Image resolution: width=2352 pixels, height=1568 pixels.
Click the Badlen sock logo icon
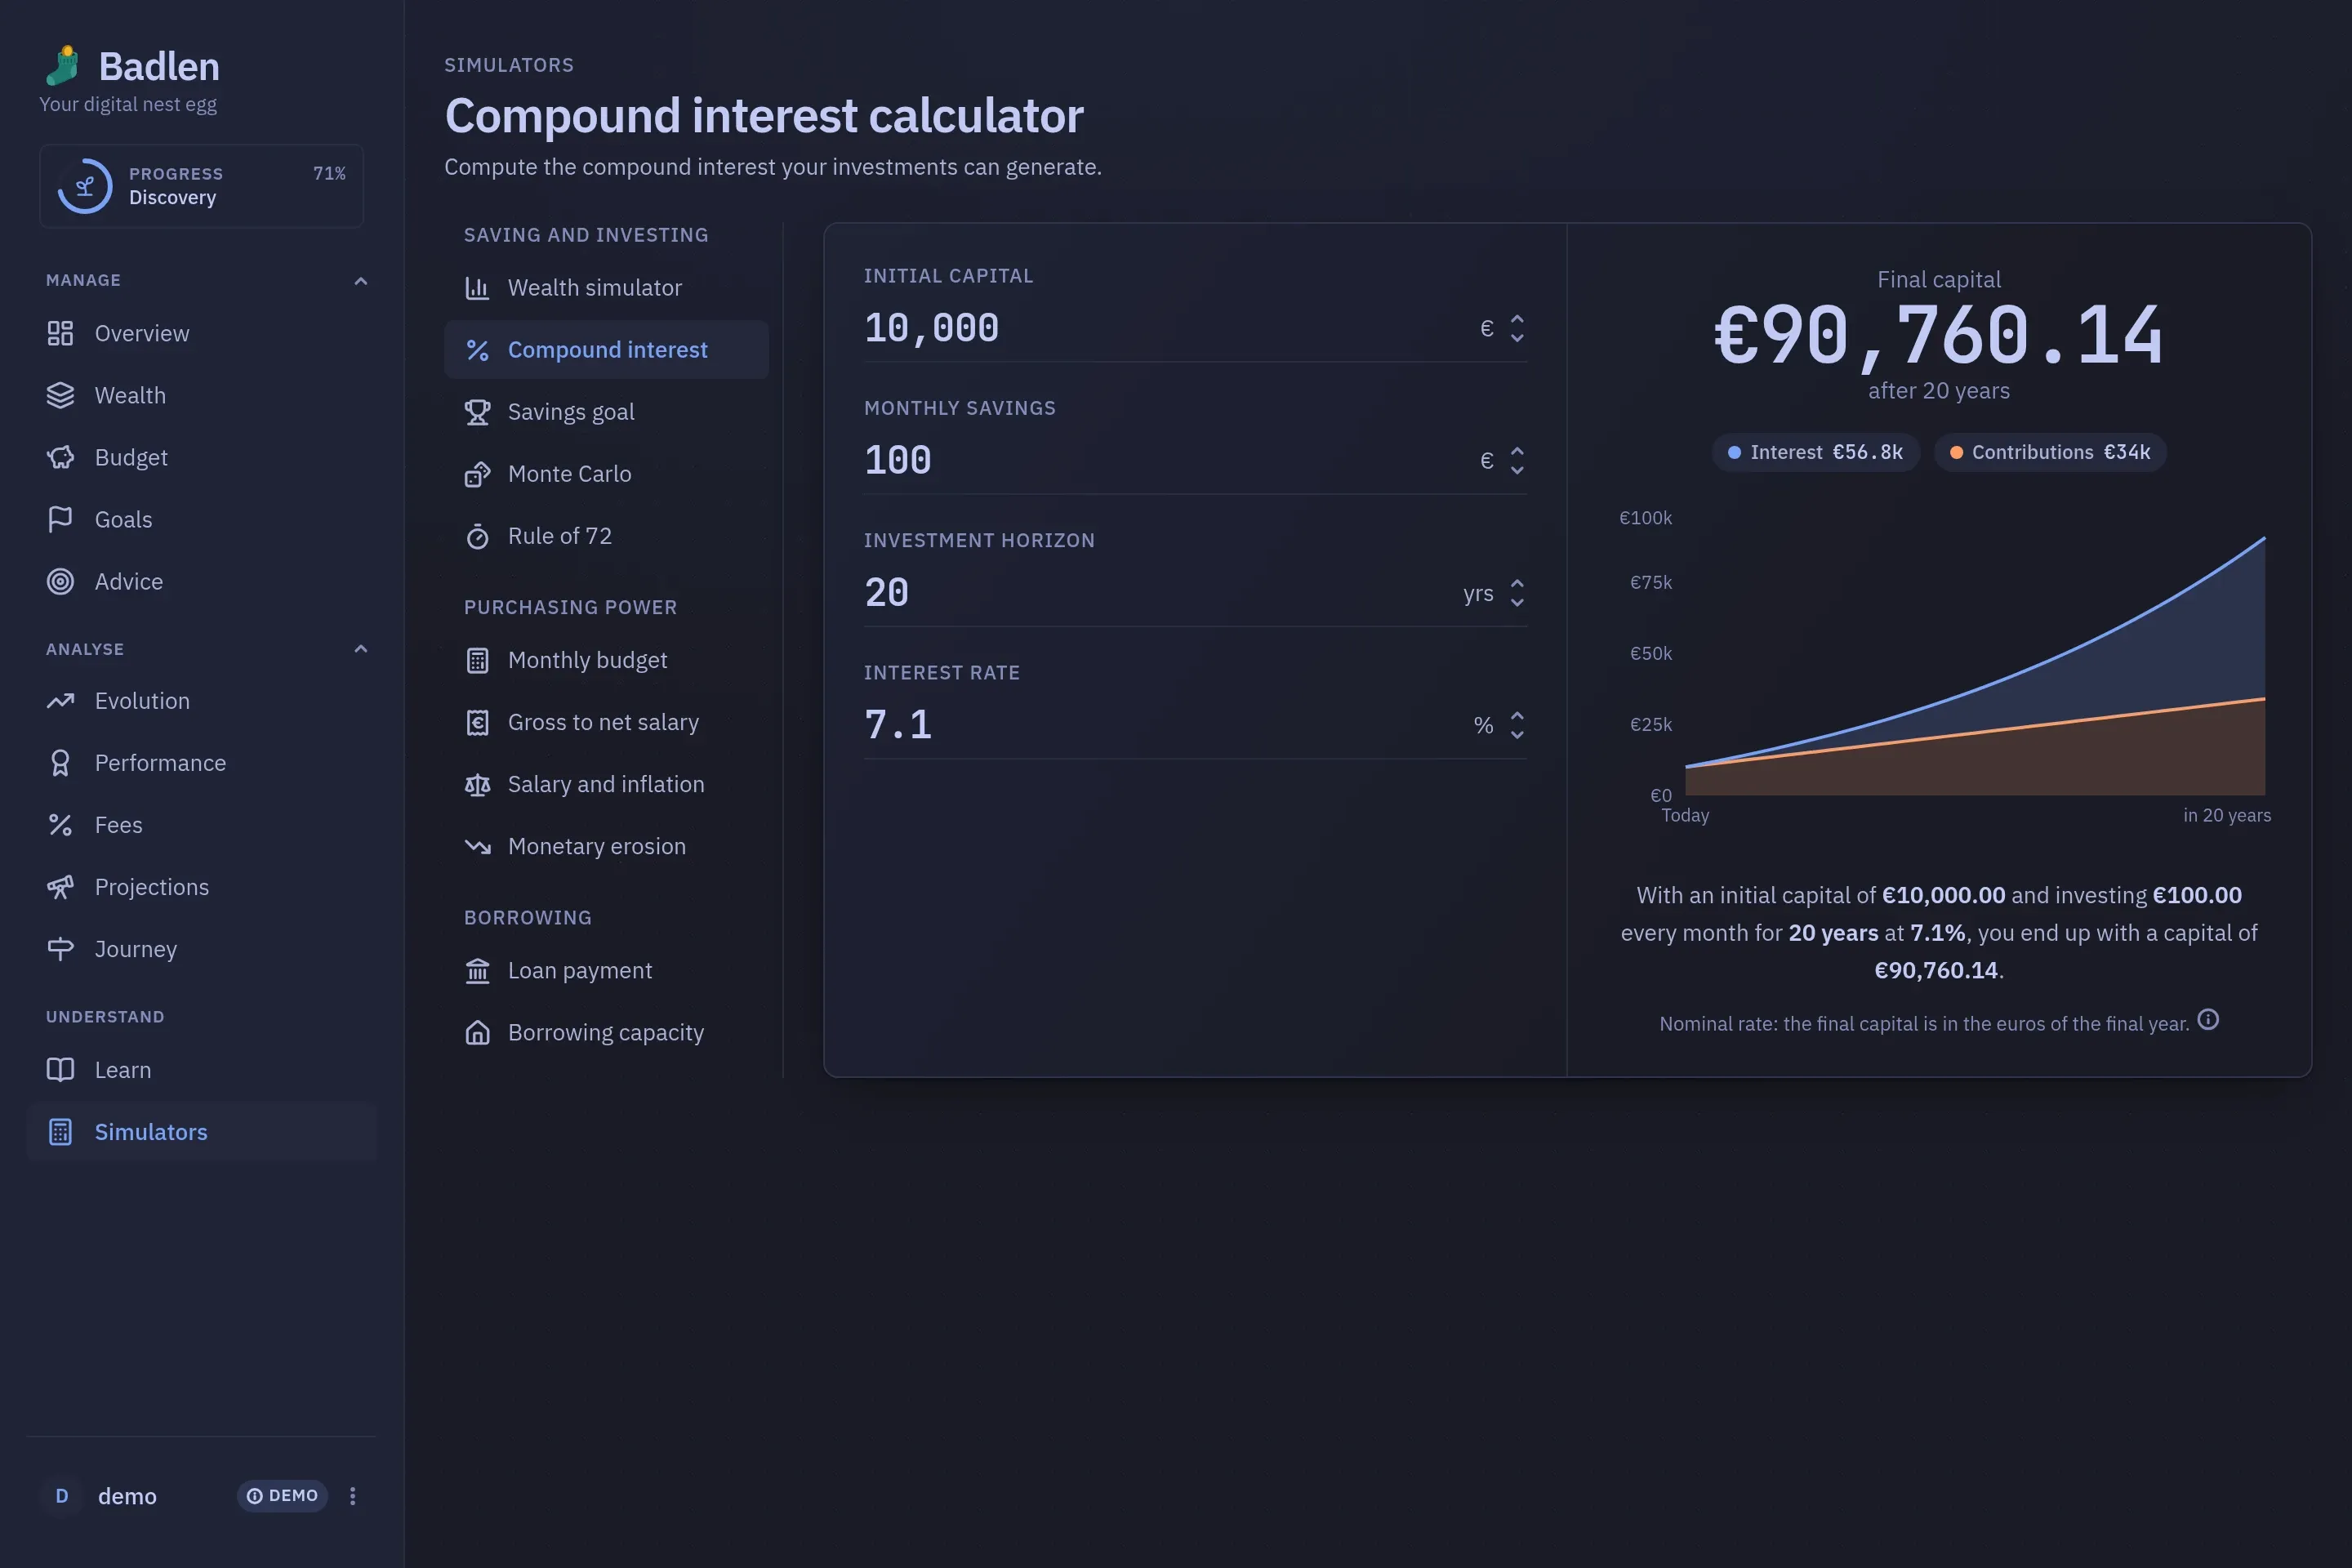coord(63,66)
